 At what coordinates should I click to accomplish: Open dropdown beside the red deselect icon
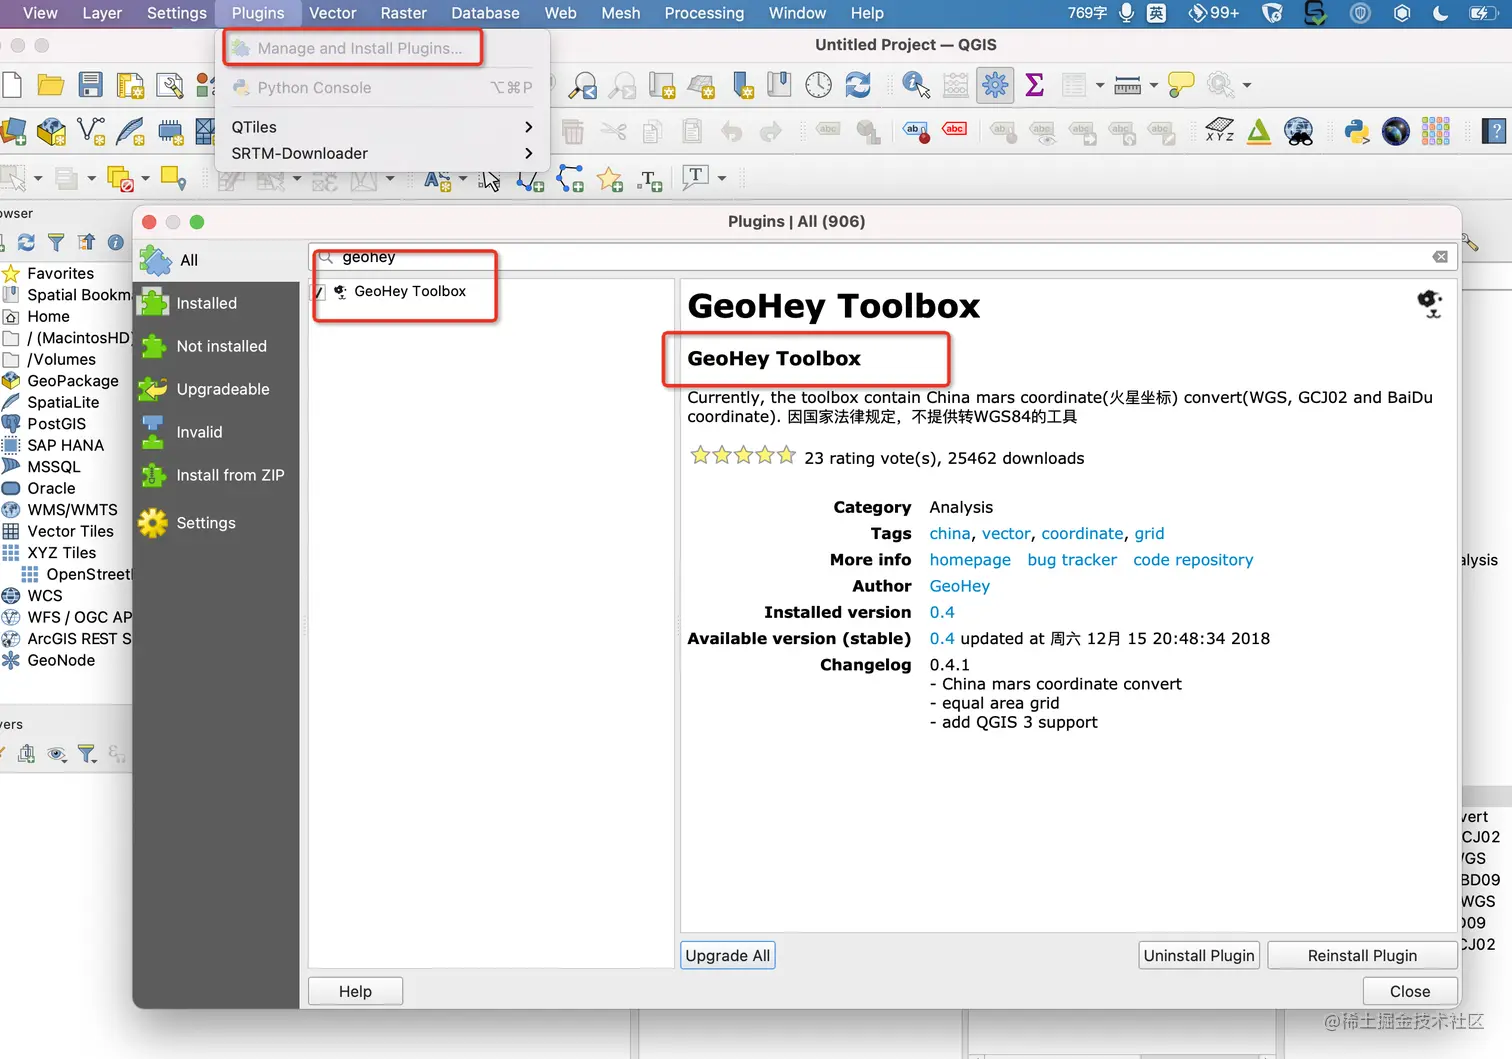click(x=145, y=179)
